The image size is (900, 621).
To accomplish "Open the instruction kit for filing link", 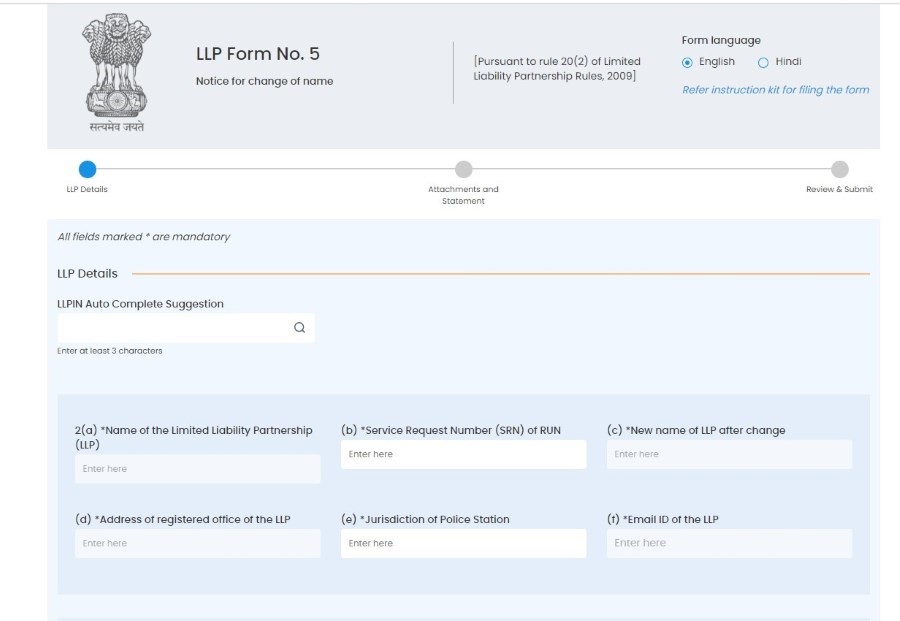I will [x=775, y=90].
